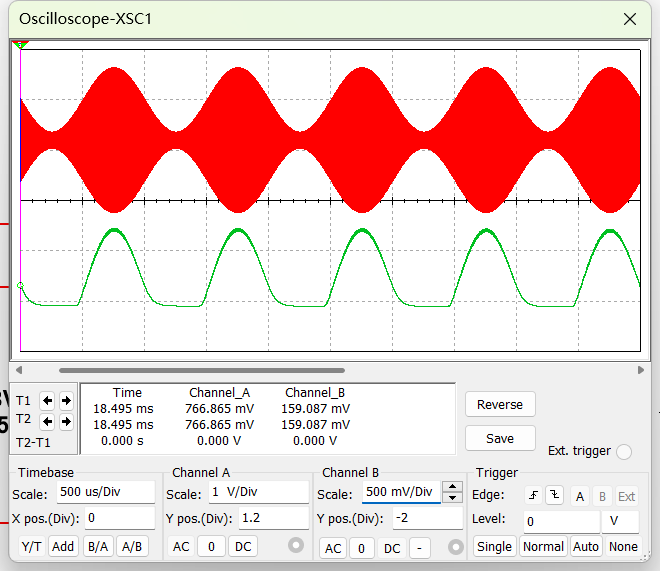Set trigger mode to Normal
The width and height of the screenshot is (660, 571).
coord(543,546)
